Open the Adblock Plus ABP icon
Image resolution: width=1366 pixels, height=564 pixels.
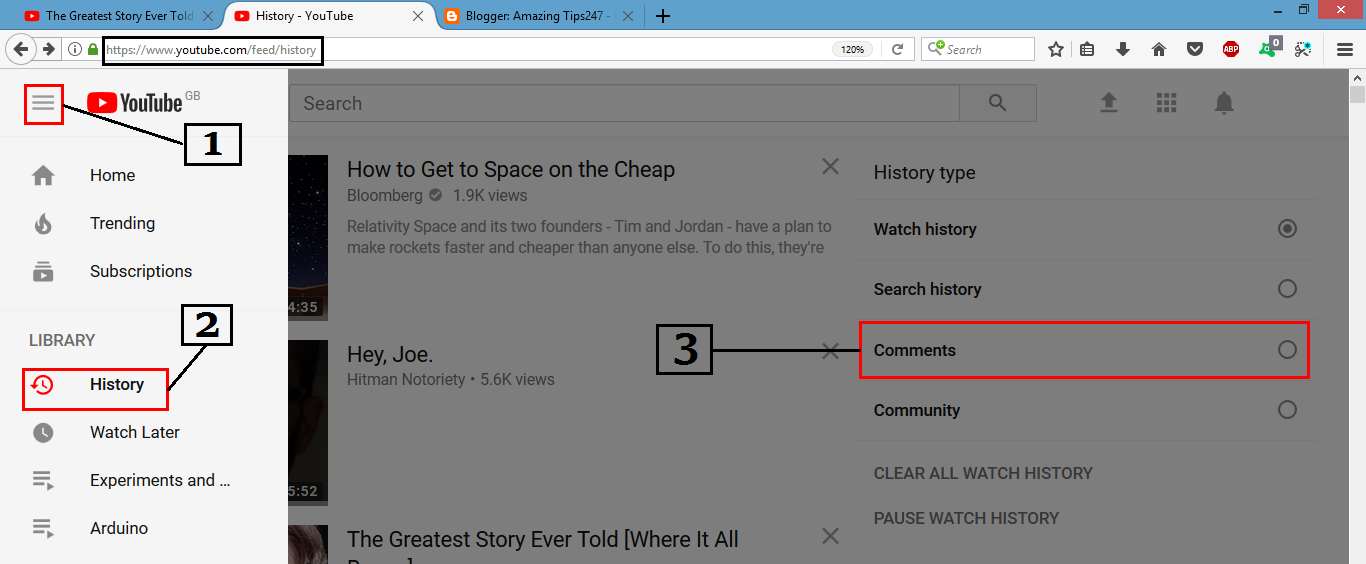[1231, 49]
